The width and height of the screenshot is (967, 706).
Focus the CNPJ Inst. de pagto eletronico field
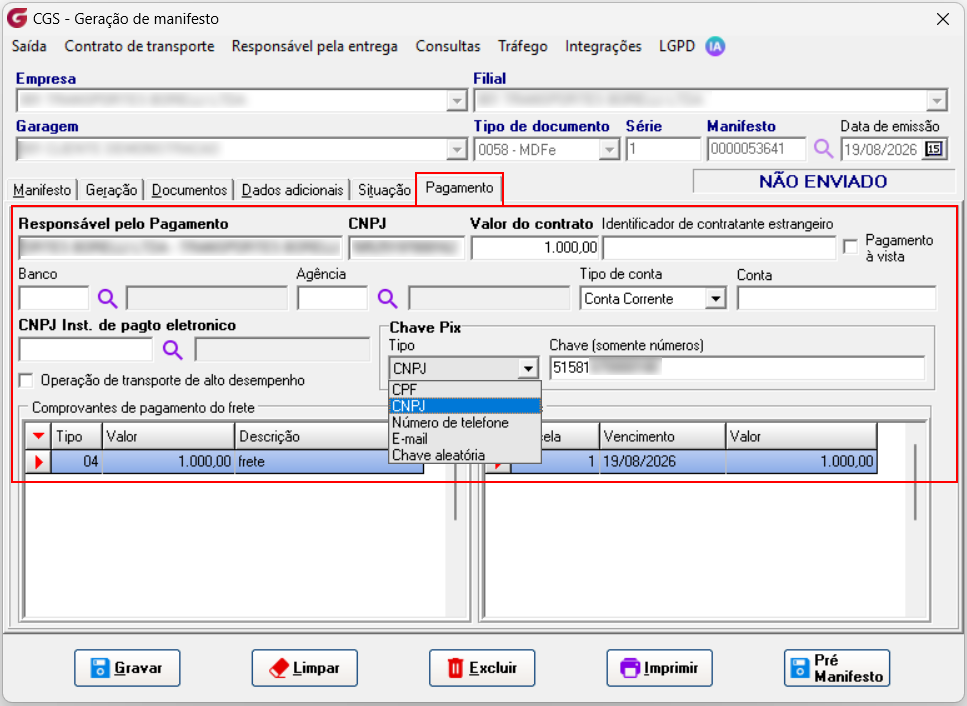pos(86,350)
